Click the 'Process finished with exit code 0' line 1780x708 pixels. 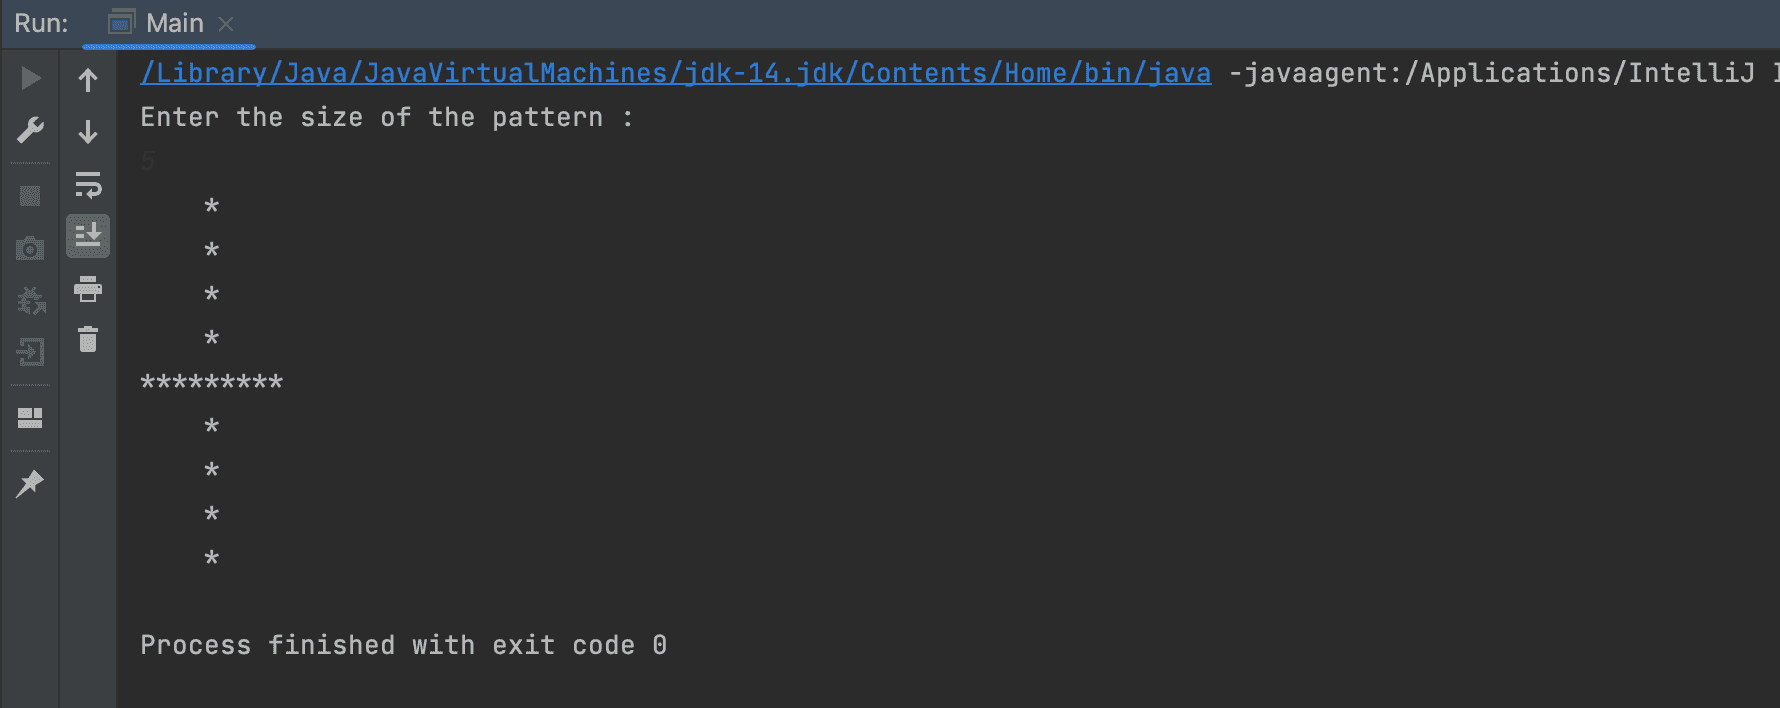point(404,645)
